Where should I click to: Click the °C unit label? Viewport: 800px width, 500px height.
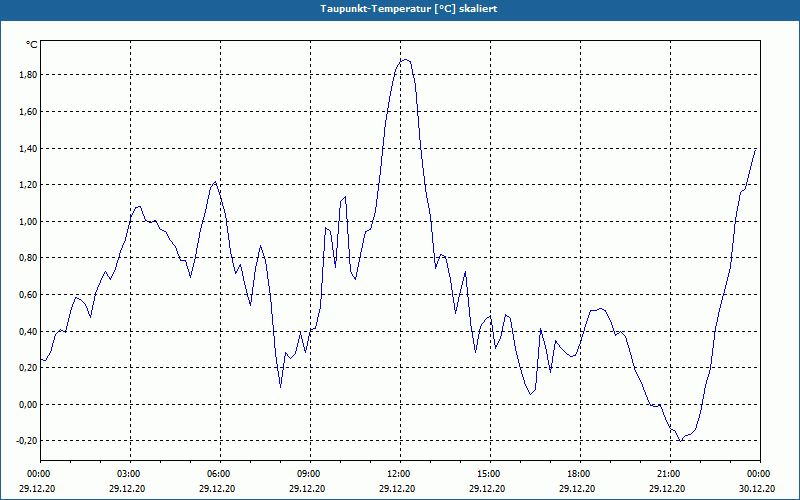click(32, 45)
